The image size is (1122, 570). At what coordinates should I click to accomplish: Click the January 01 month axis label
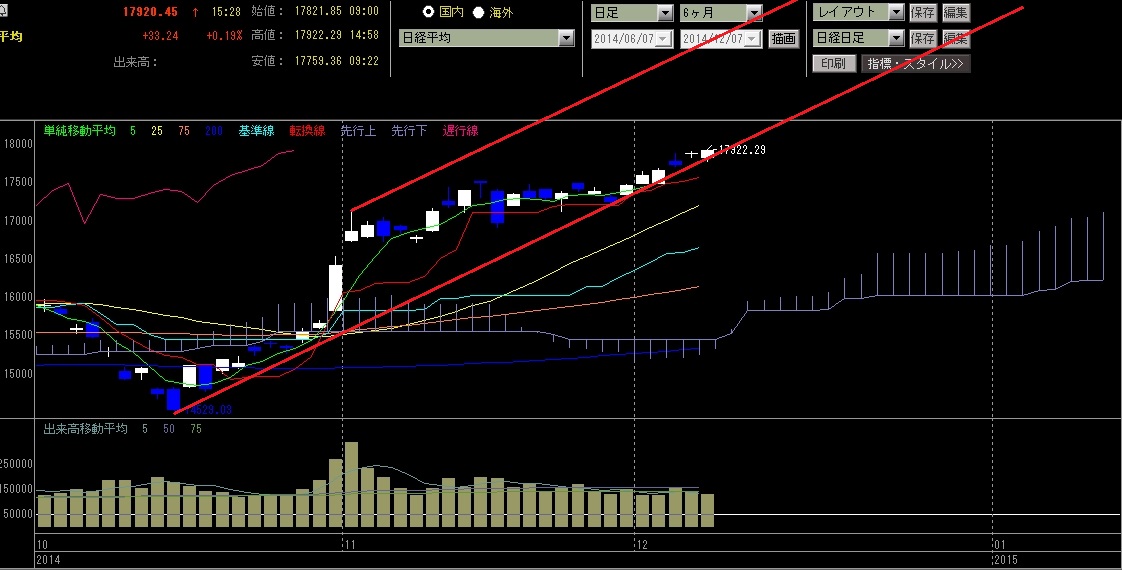(1000, 545)
